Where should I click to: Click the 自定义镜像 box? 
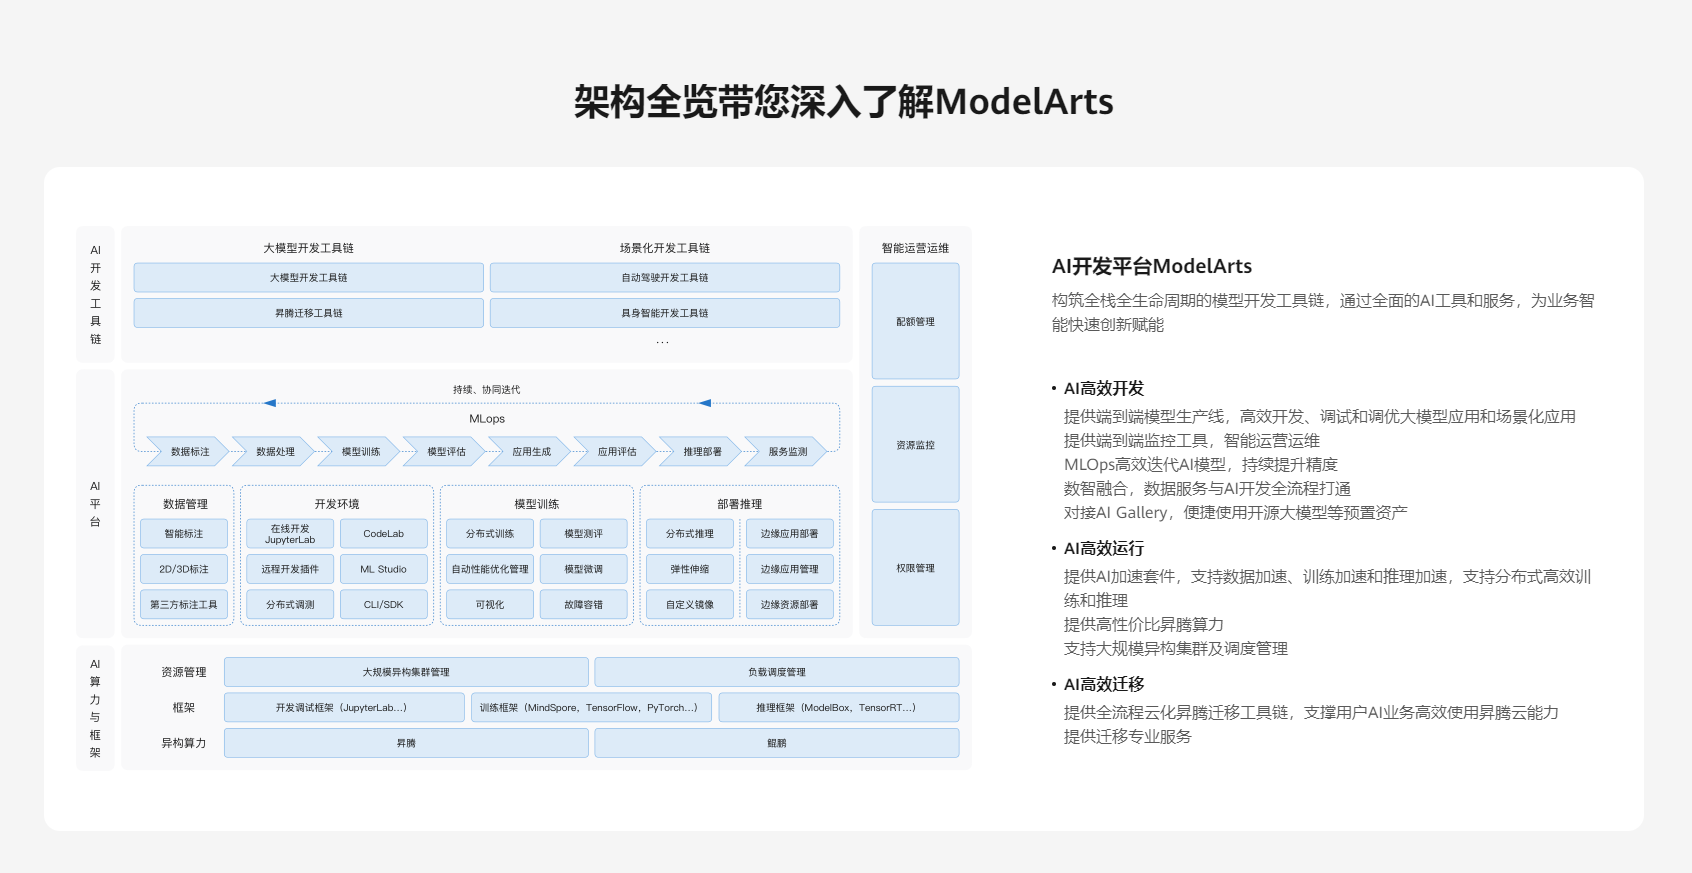pos(690,604)
